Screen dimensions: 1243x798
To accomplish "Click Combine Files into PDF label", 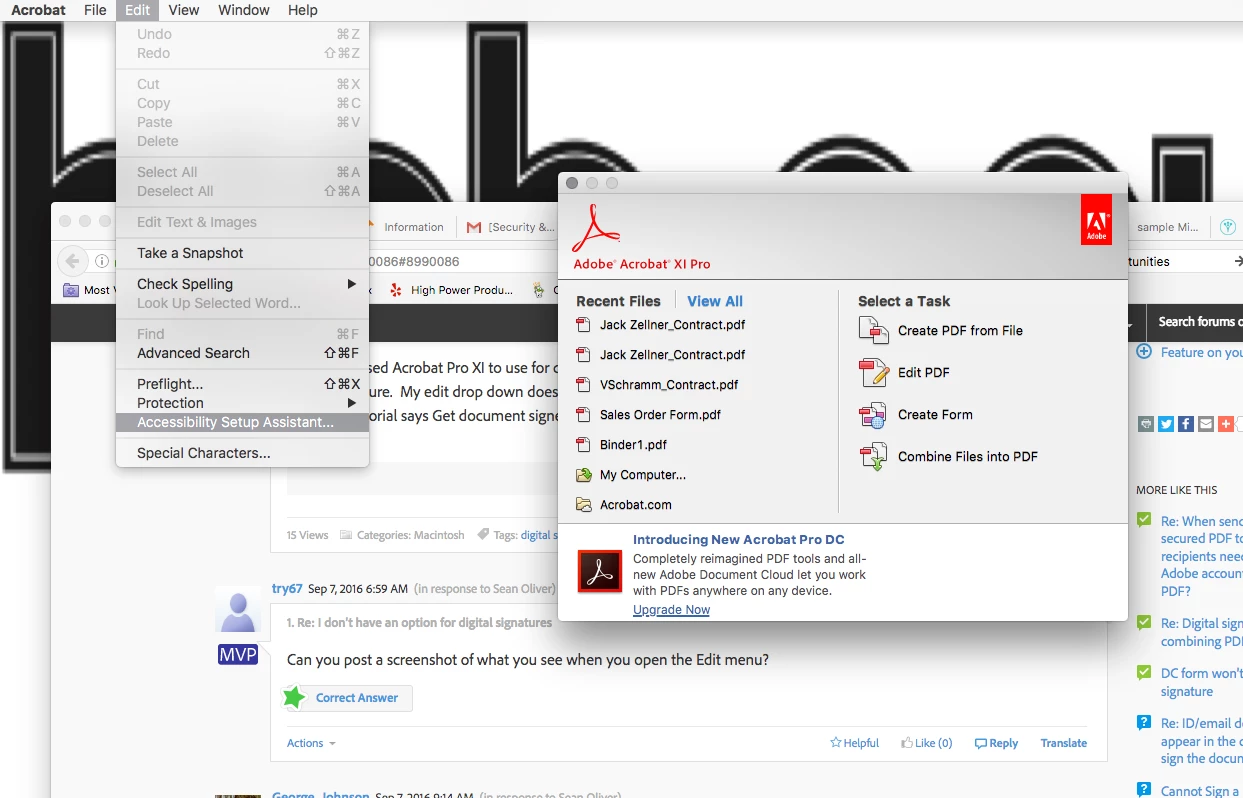I will click(x=968, y=457).
